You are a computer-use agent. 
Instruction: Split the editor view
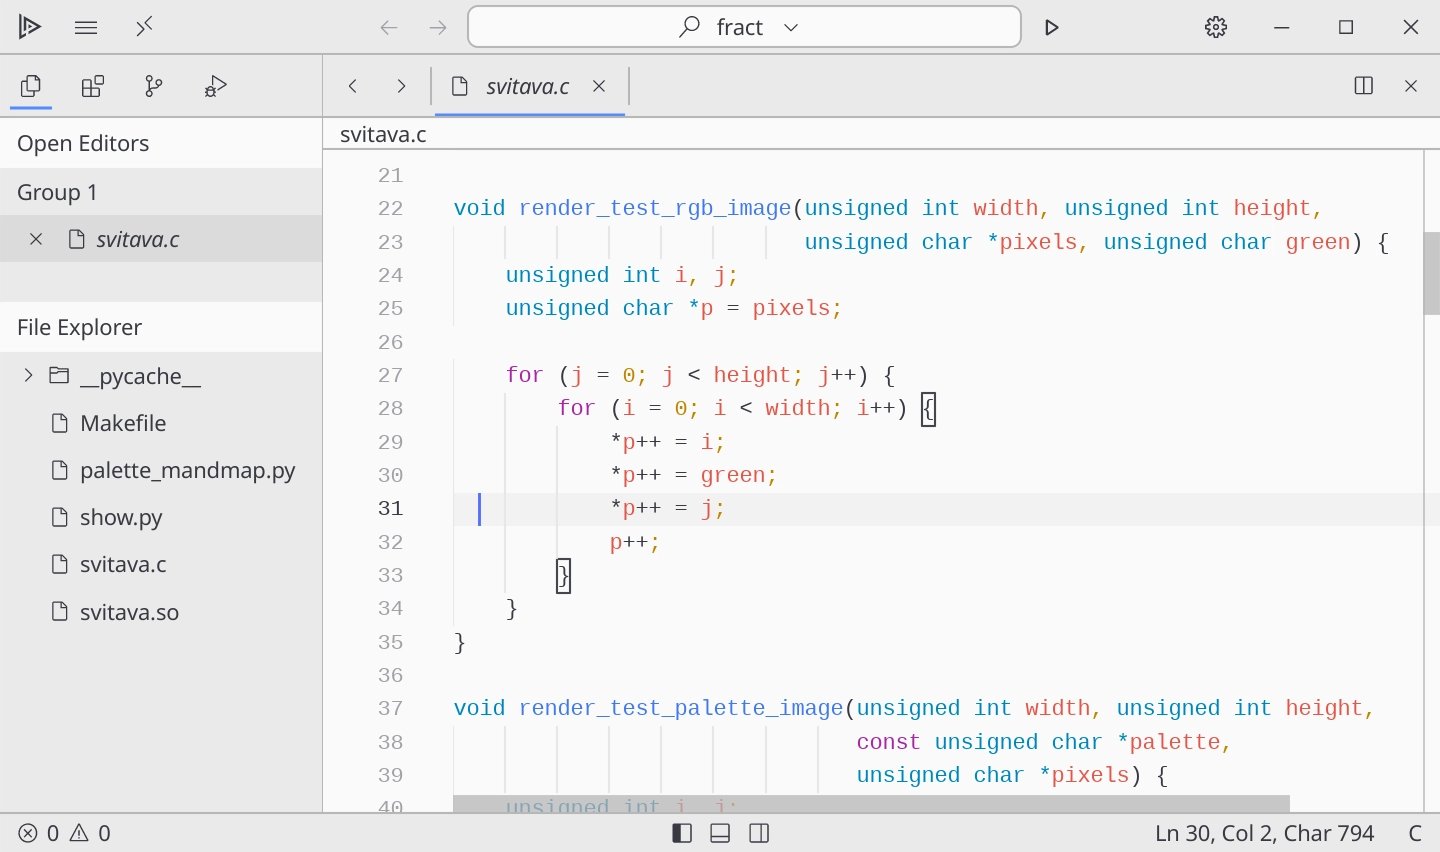[1363, 86]
